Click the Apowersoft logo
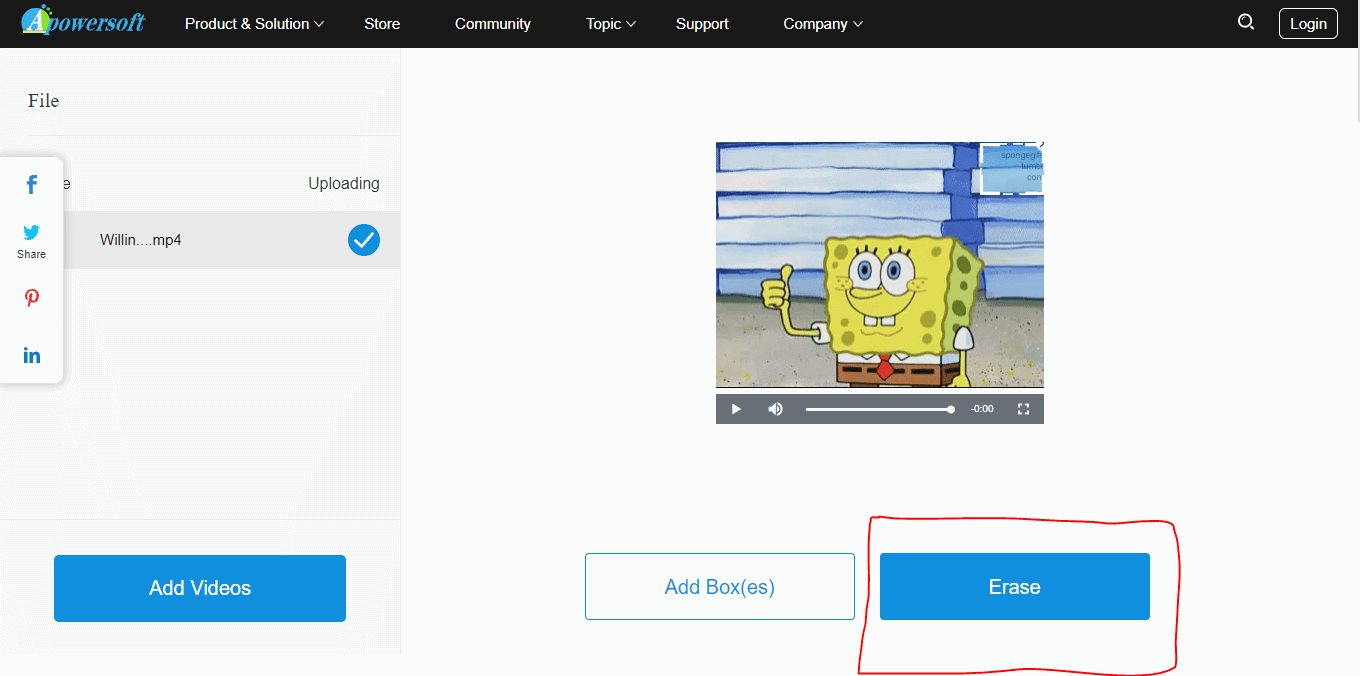Image resolution: width=1360 pixels, height=676 pixels. pos(83,21)
